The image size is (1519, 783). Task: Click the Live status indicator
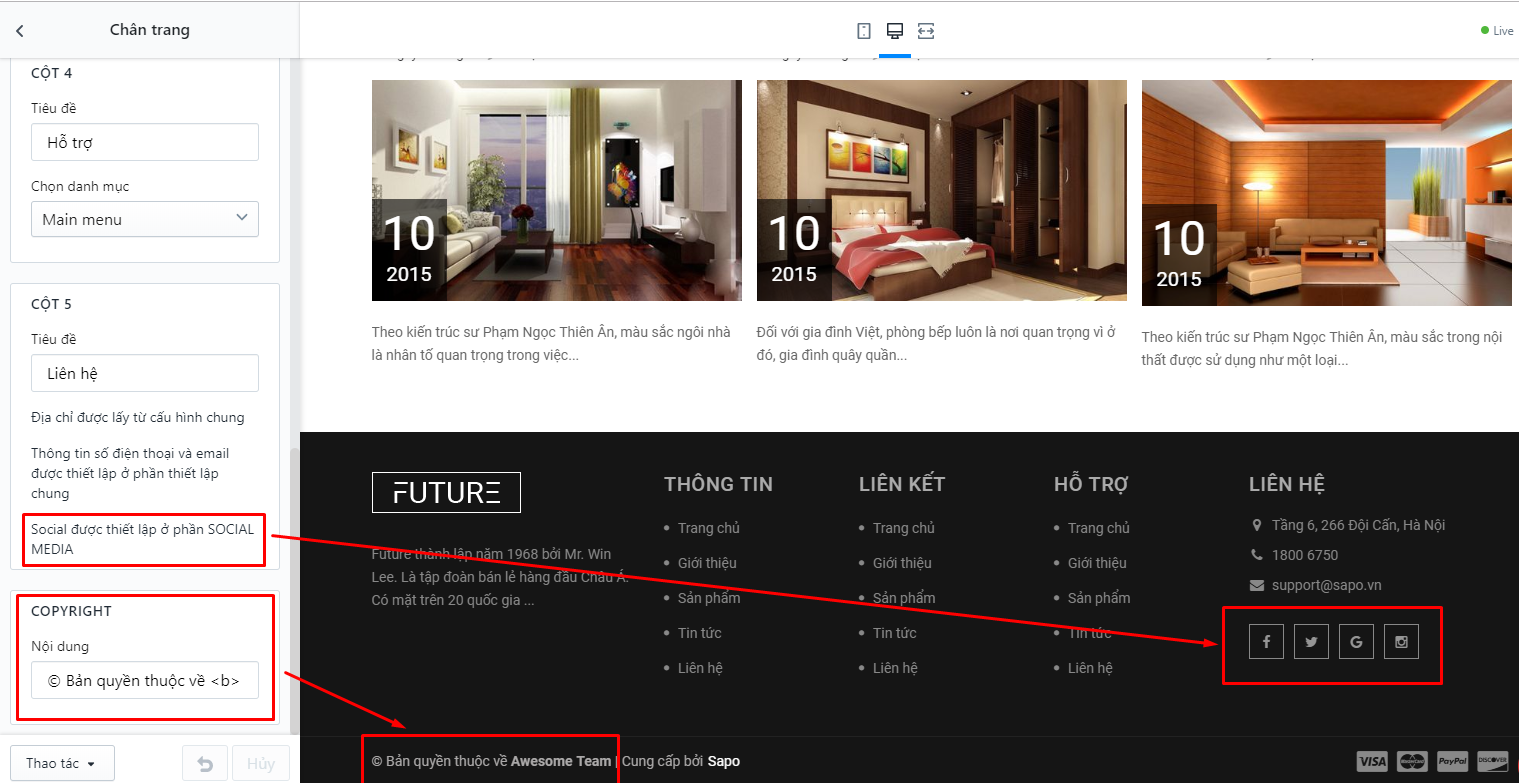1497,31
